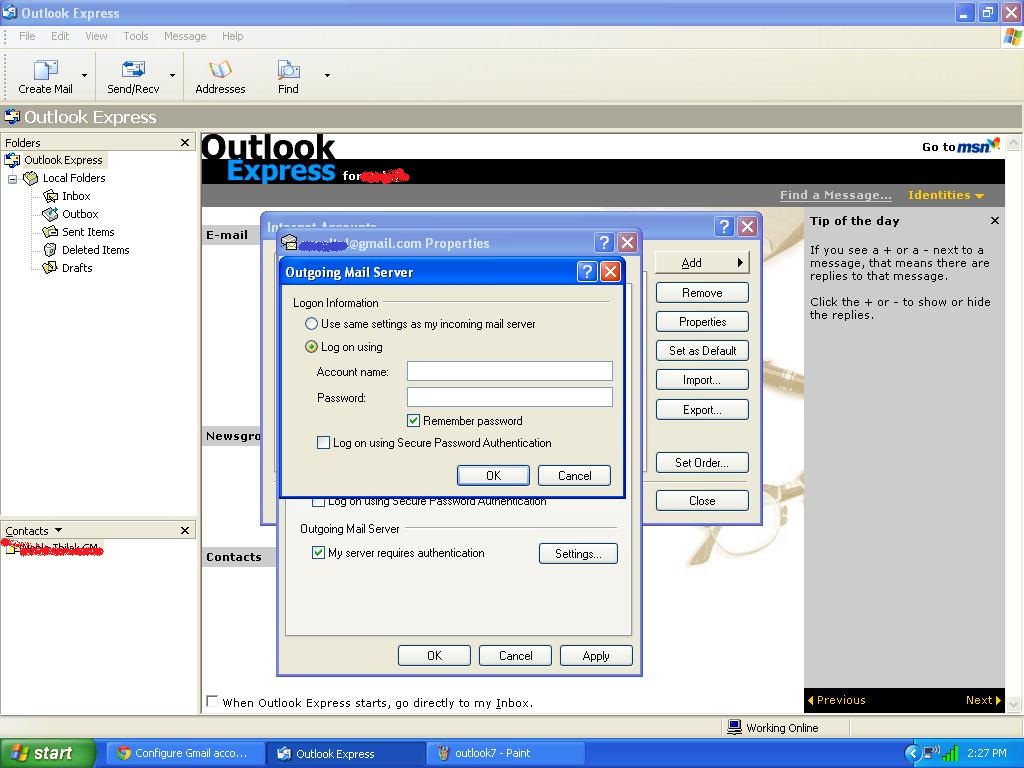Viewport: 1024px width, 768px height.
Task: Close the Folders pane
Action: (185, 142)
